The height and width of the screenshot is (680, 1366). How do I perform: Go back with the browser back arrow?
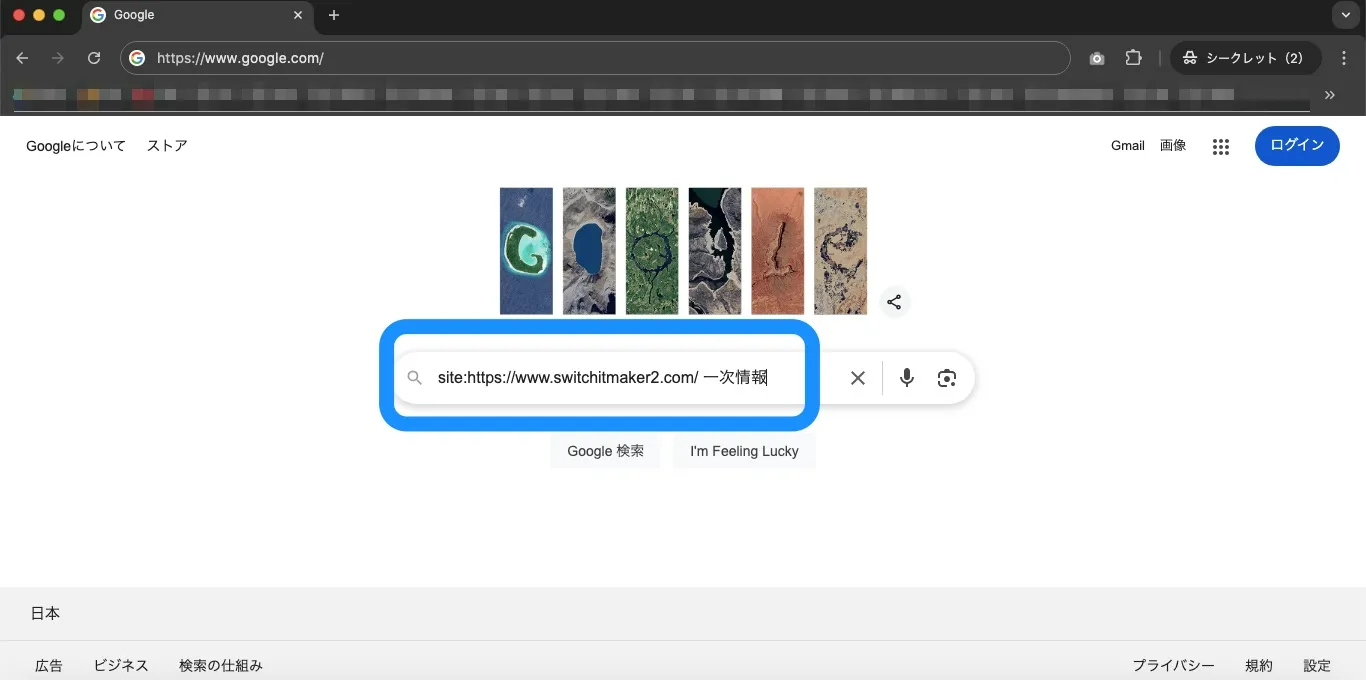(22, 58)
